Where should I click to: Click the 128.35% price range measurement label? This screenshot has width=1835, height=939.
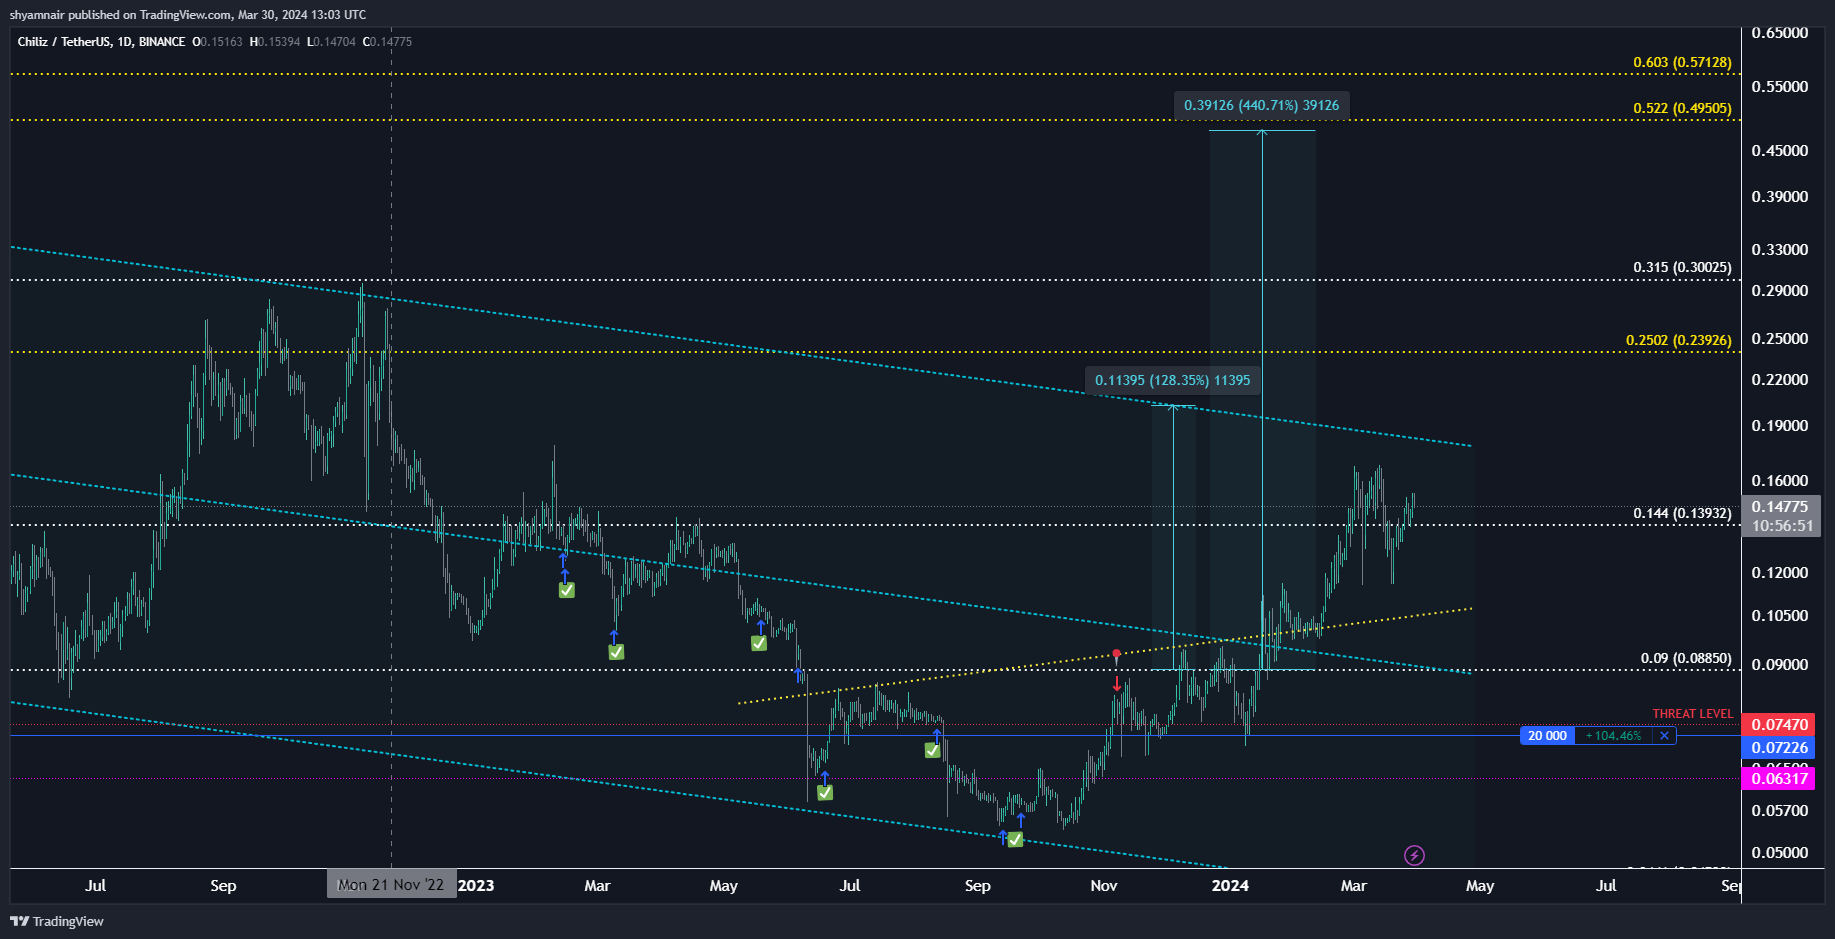pos(1172,380)
